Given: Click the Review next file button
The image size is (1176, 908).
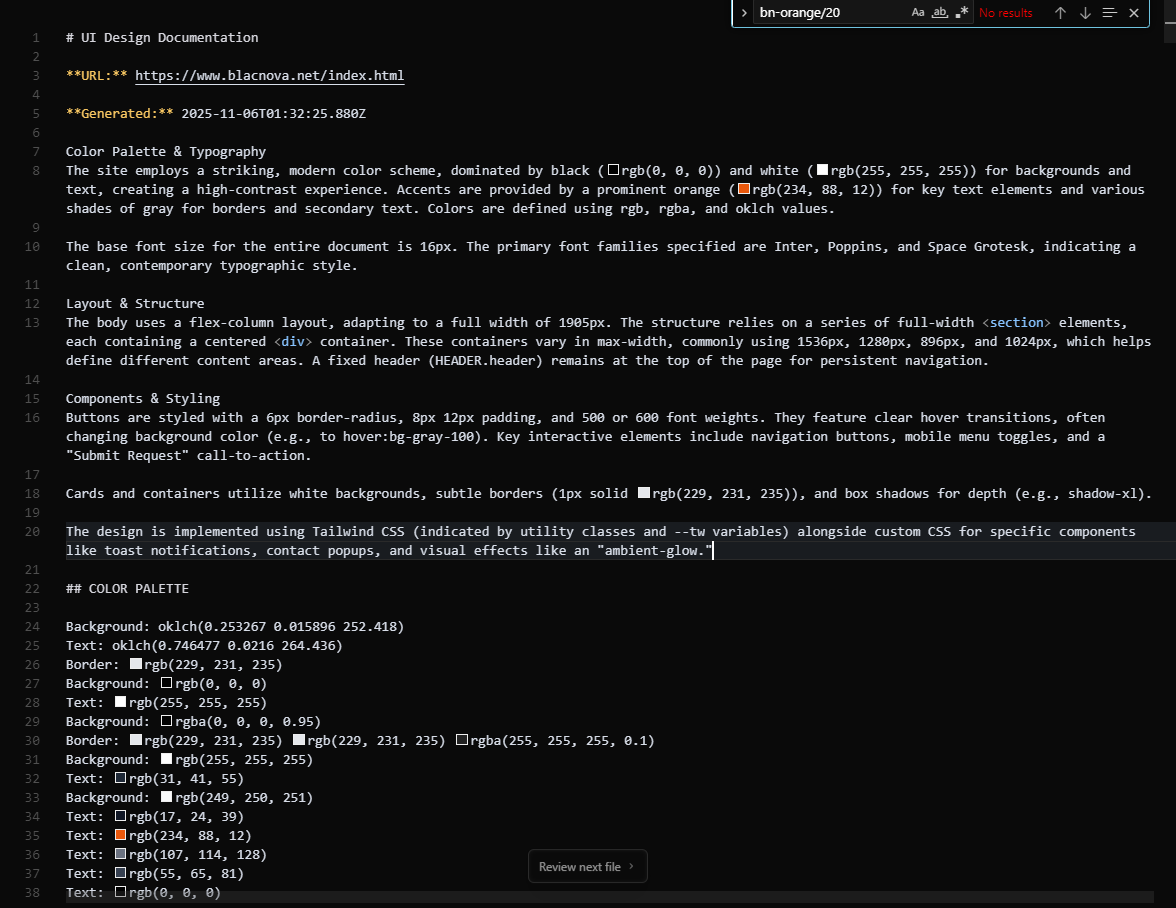Looking at the screenshot, I should pos(587,866).
